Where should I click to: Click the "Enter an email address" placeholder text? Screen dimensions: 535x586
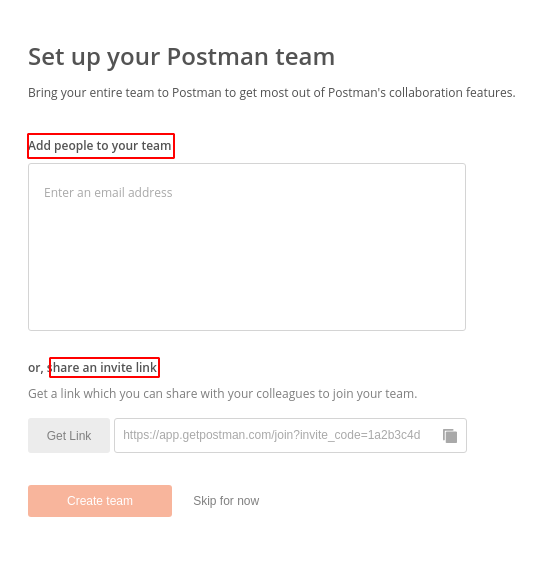tap(108, 192)
